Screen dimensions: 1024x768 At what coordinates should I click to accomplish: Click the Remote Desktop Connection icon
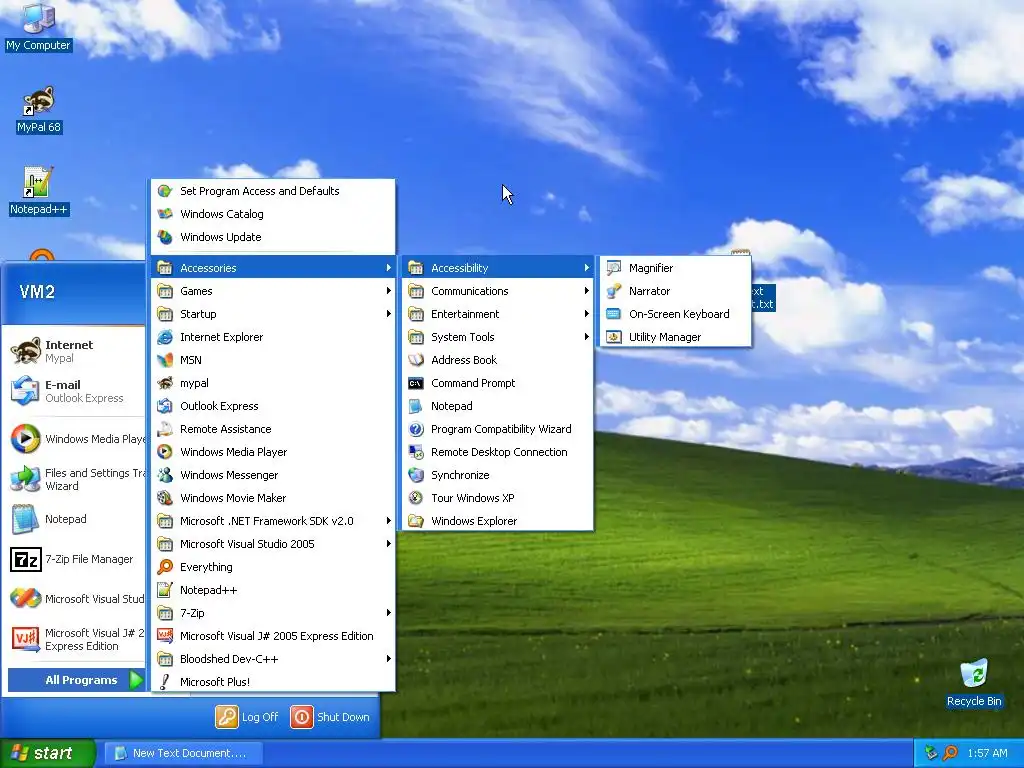[416, 452]
